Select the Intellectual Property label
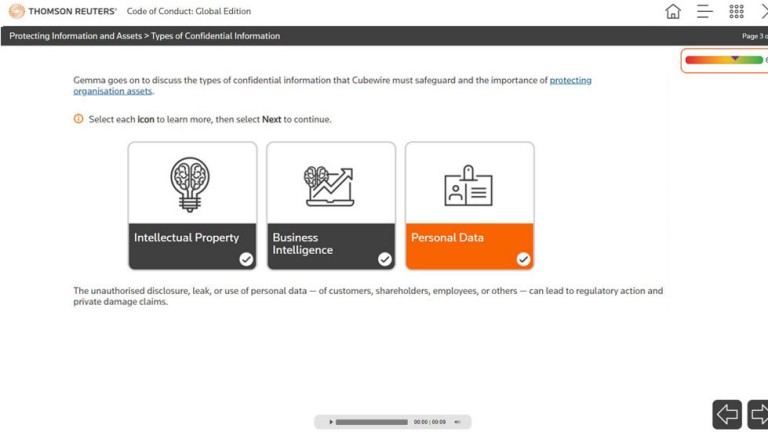 point(187,238)
